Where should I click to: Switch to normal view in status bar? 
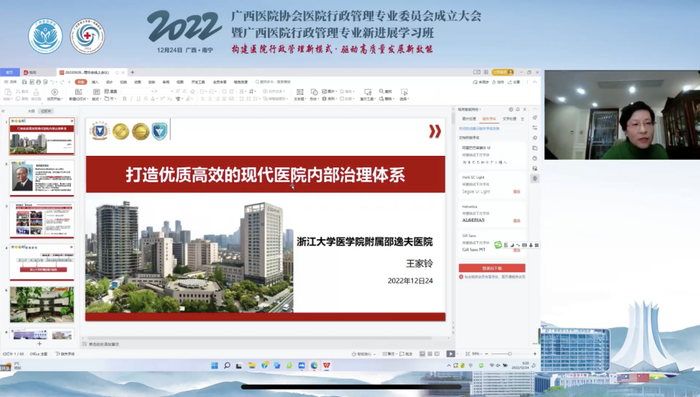click(422, 354)
